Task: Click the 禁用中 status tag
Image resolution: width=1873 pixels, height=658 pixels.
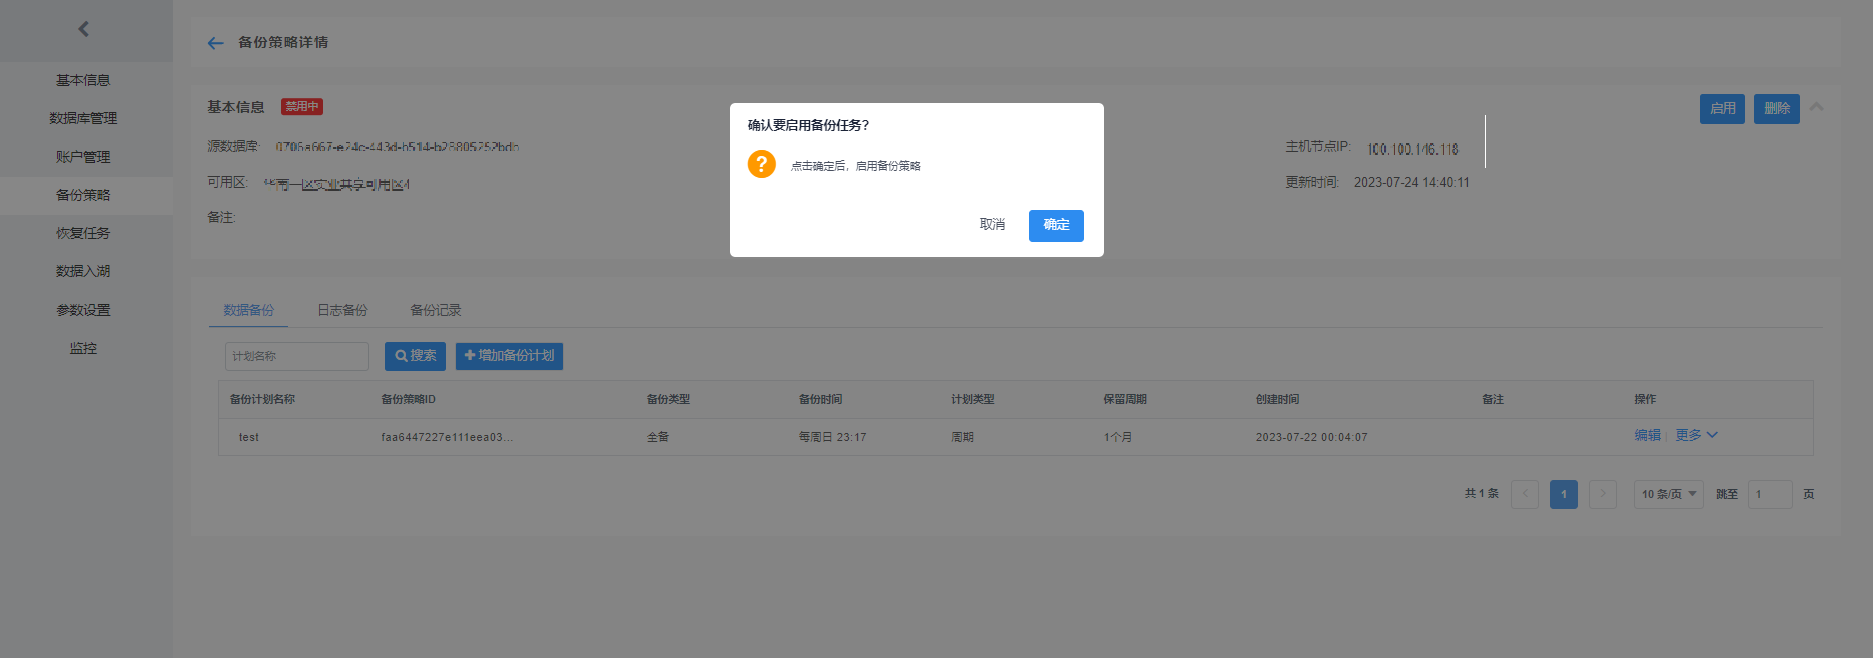Action: tap(302, 107)
